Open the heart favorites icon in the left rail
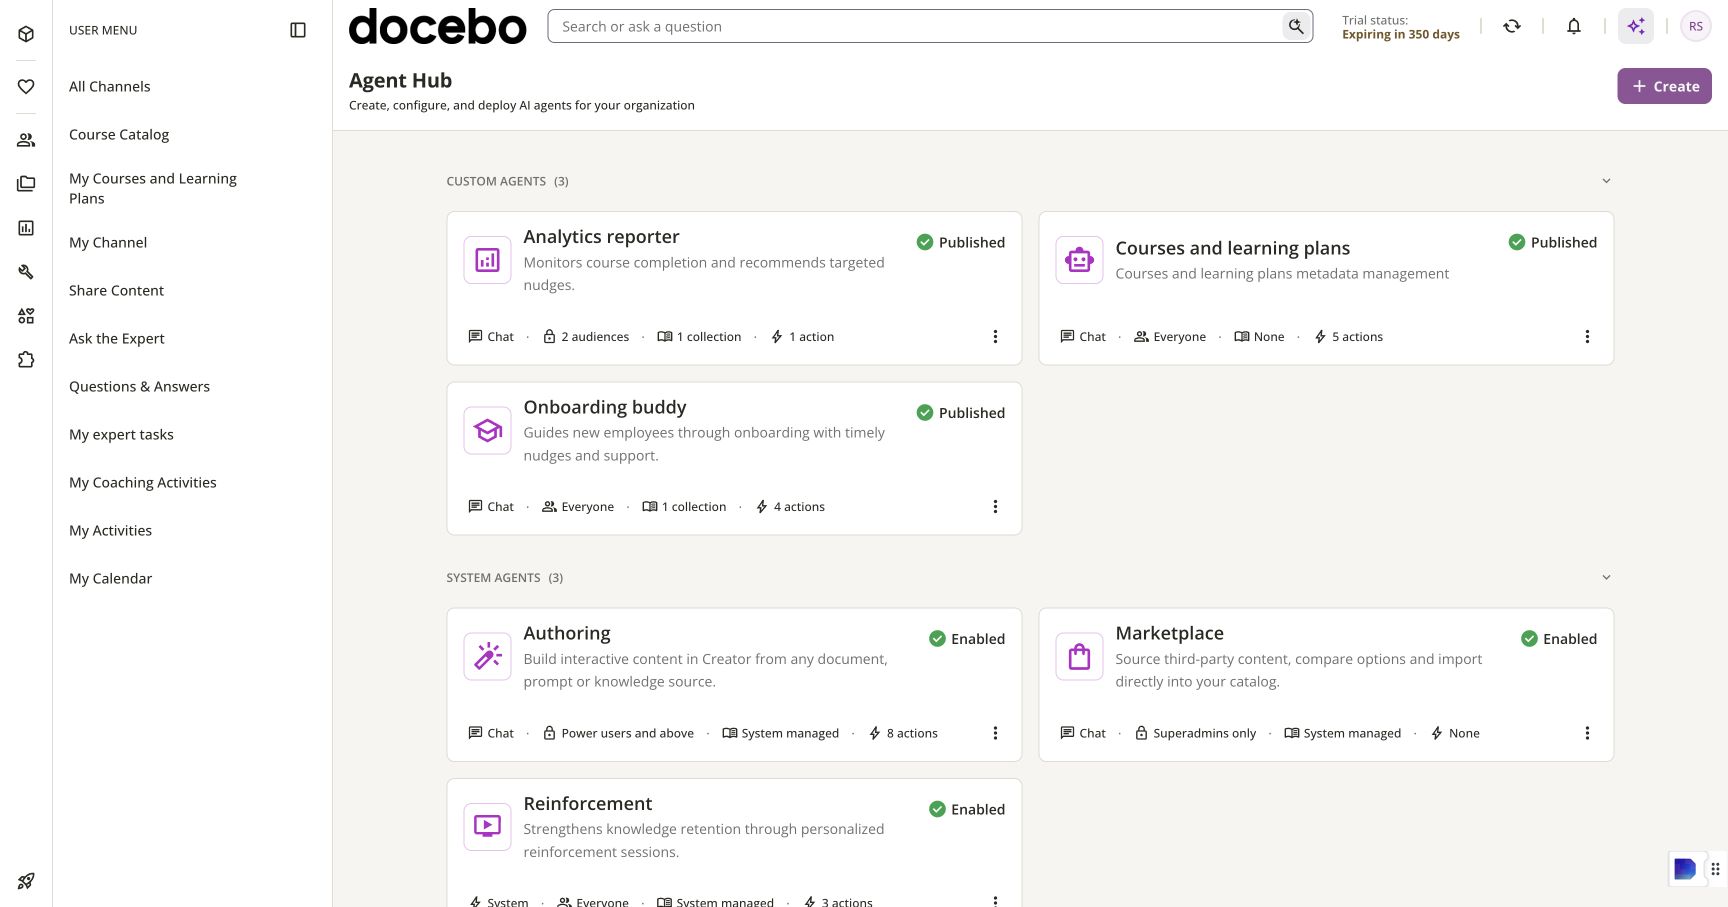 (x=26, y=87)
